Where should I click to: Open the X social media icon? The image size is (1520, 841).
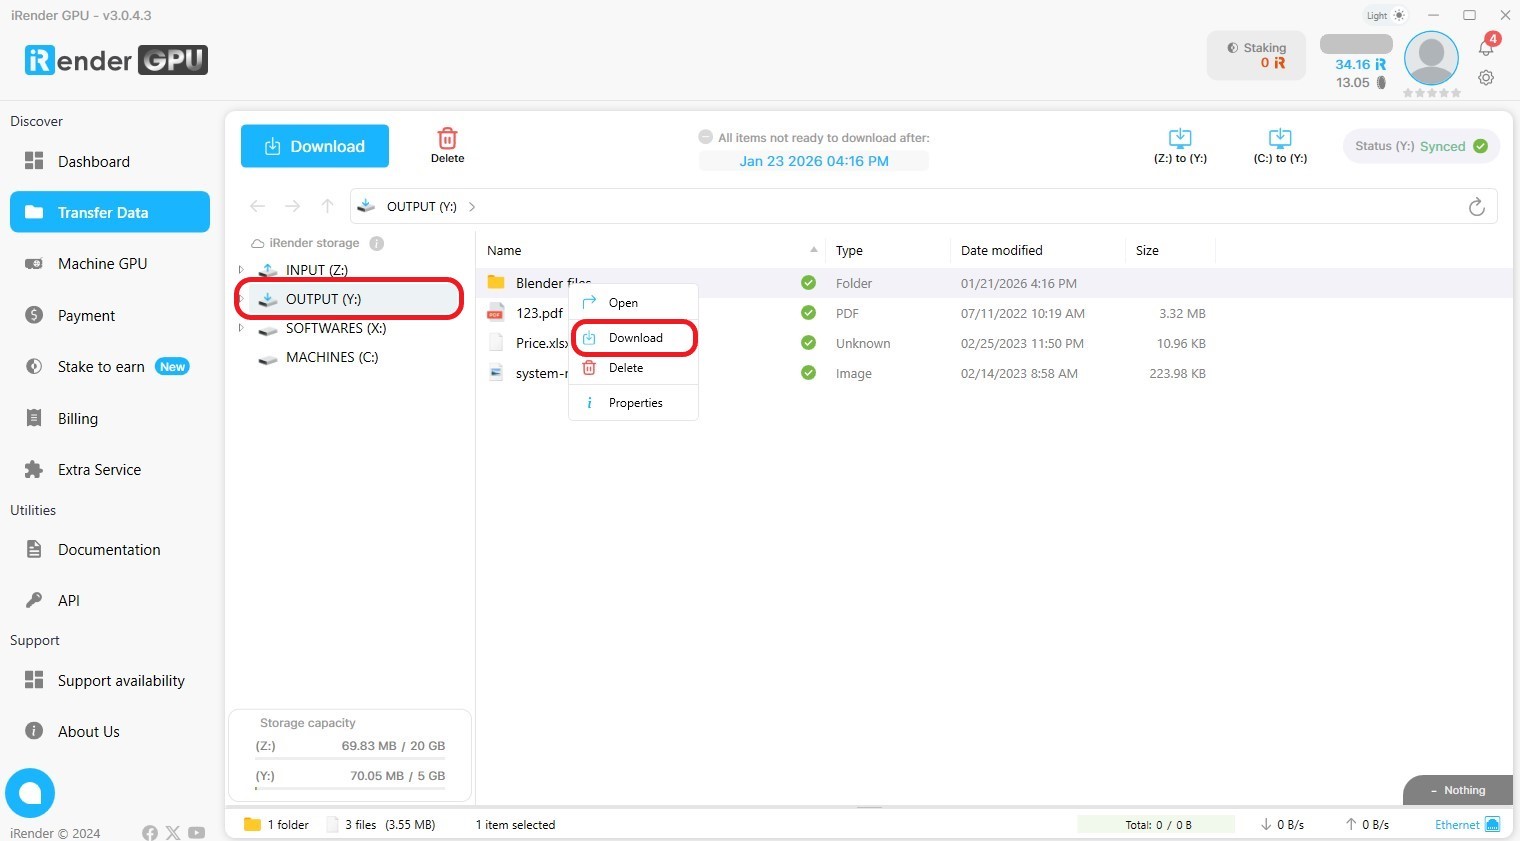pos(173,833)
